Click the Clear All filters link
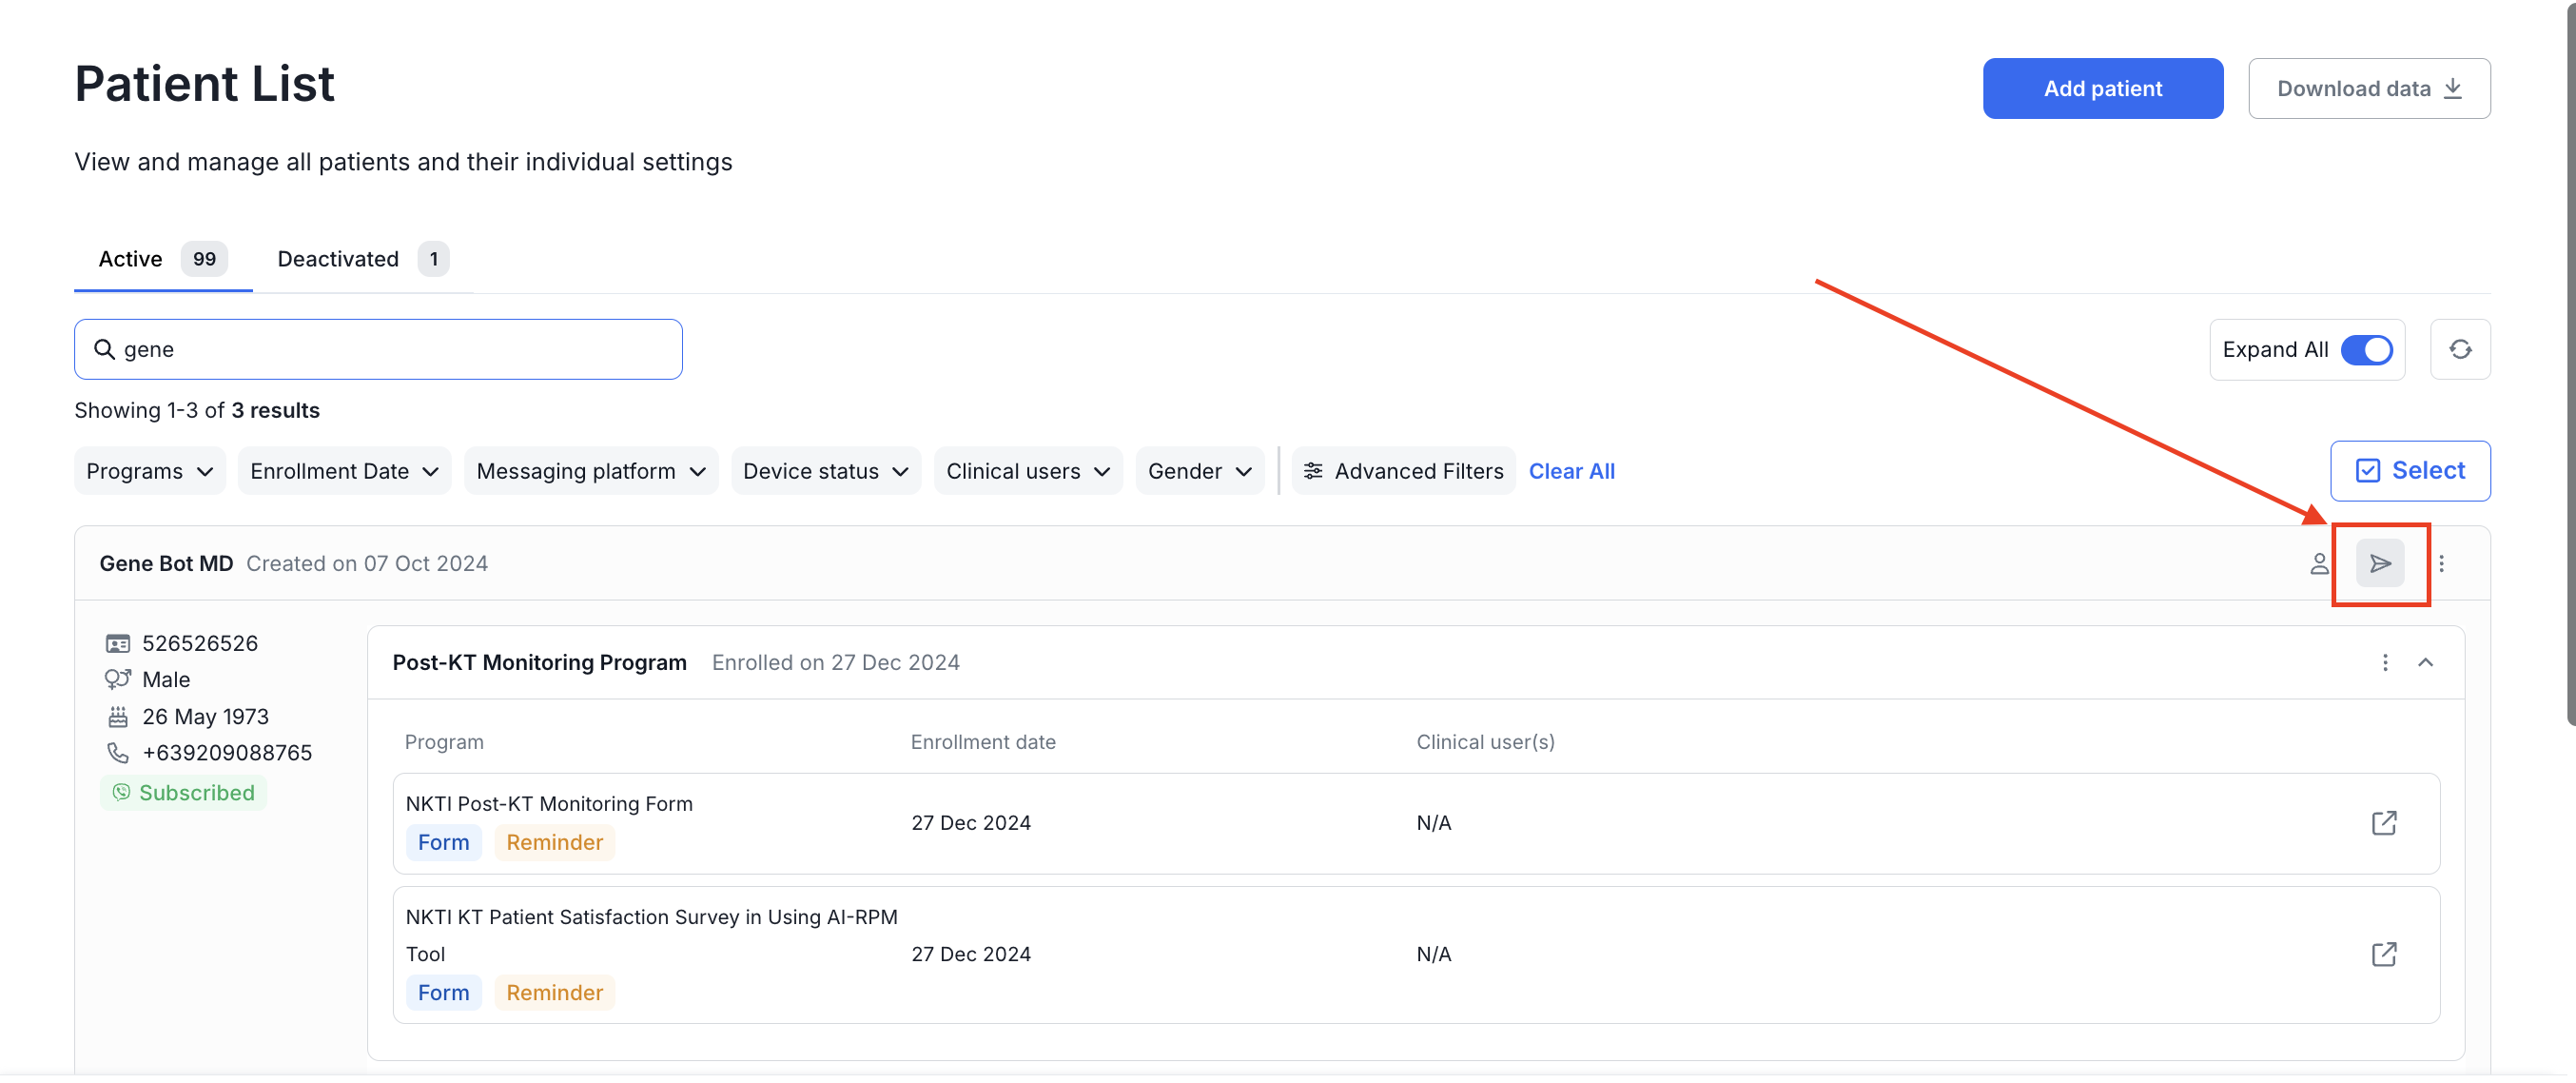The width and height of the screenshot is (2576, 1083). [x=1571, y=470]
